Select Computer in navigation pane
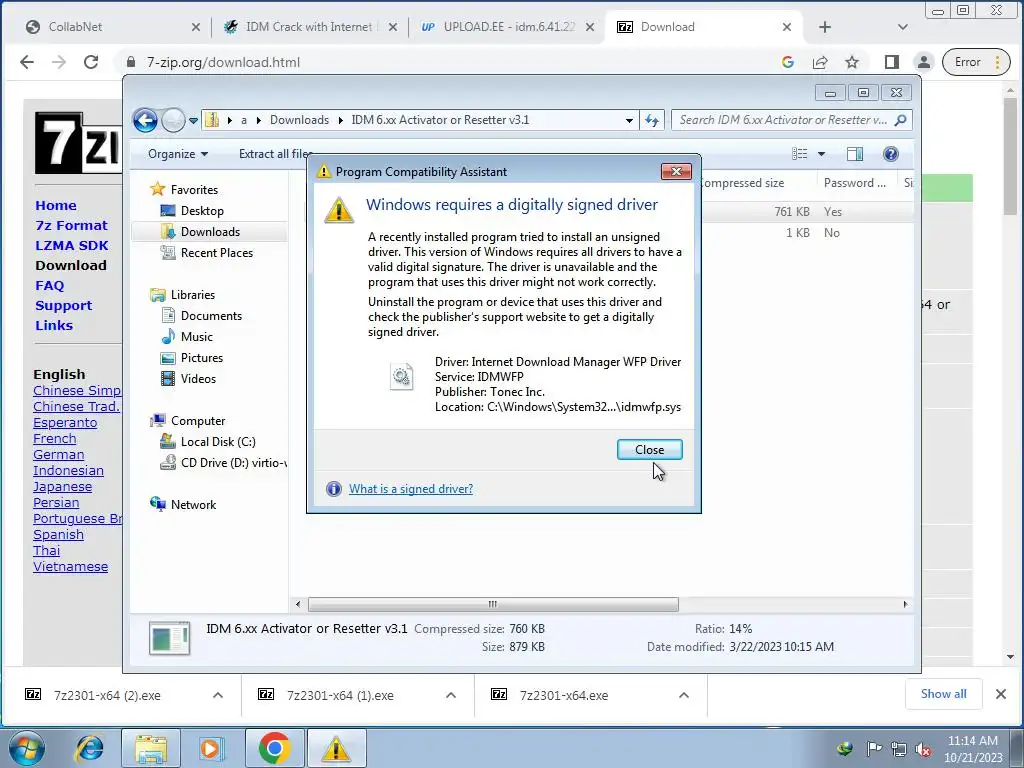Image resolution: width=1024 pixels, height=768 pixels. tap(198, 421)
